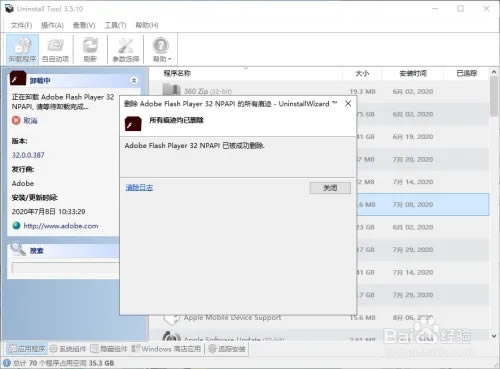
Task: Select the Uninstaller toolbar icon
Action: coord(22,49)
